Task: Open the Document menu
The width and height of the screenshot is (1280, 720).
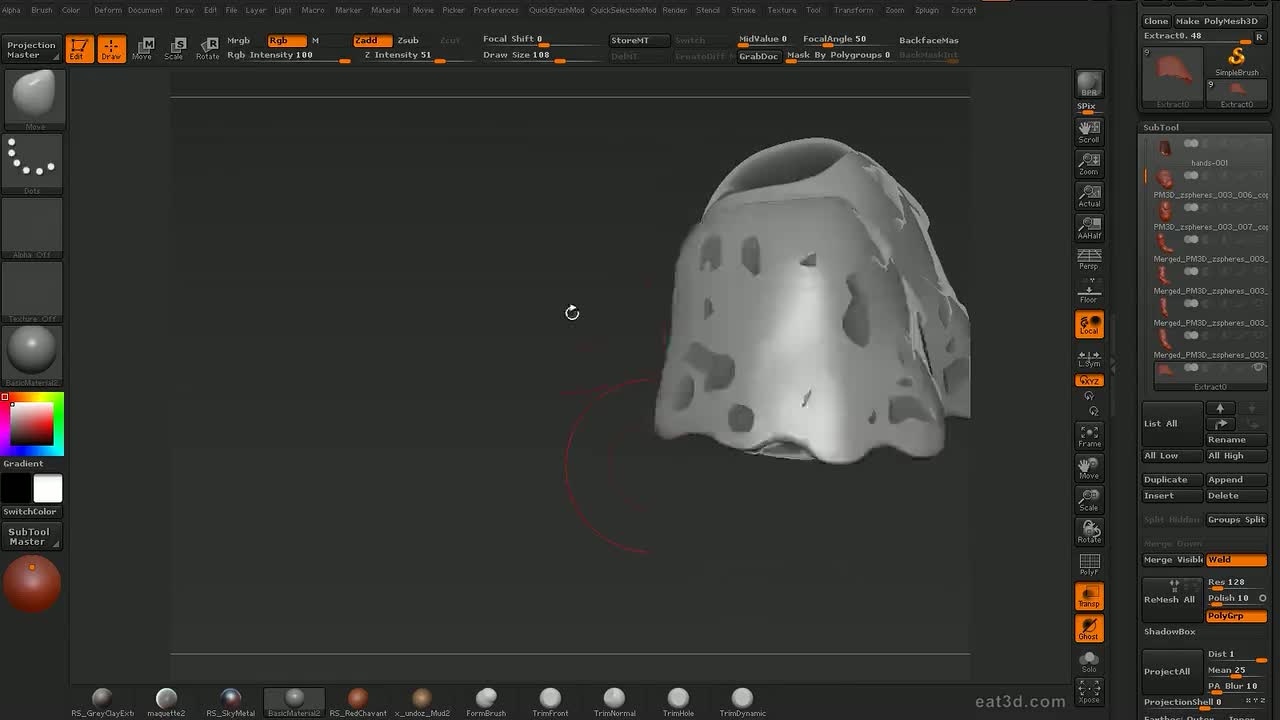Action: click(x=145, y=10)
